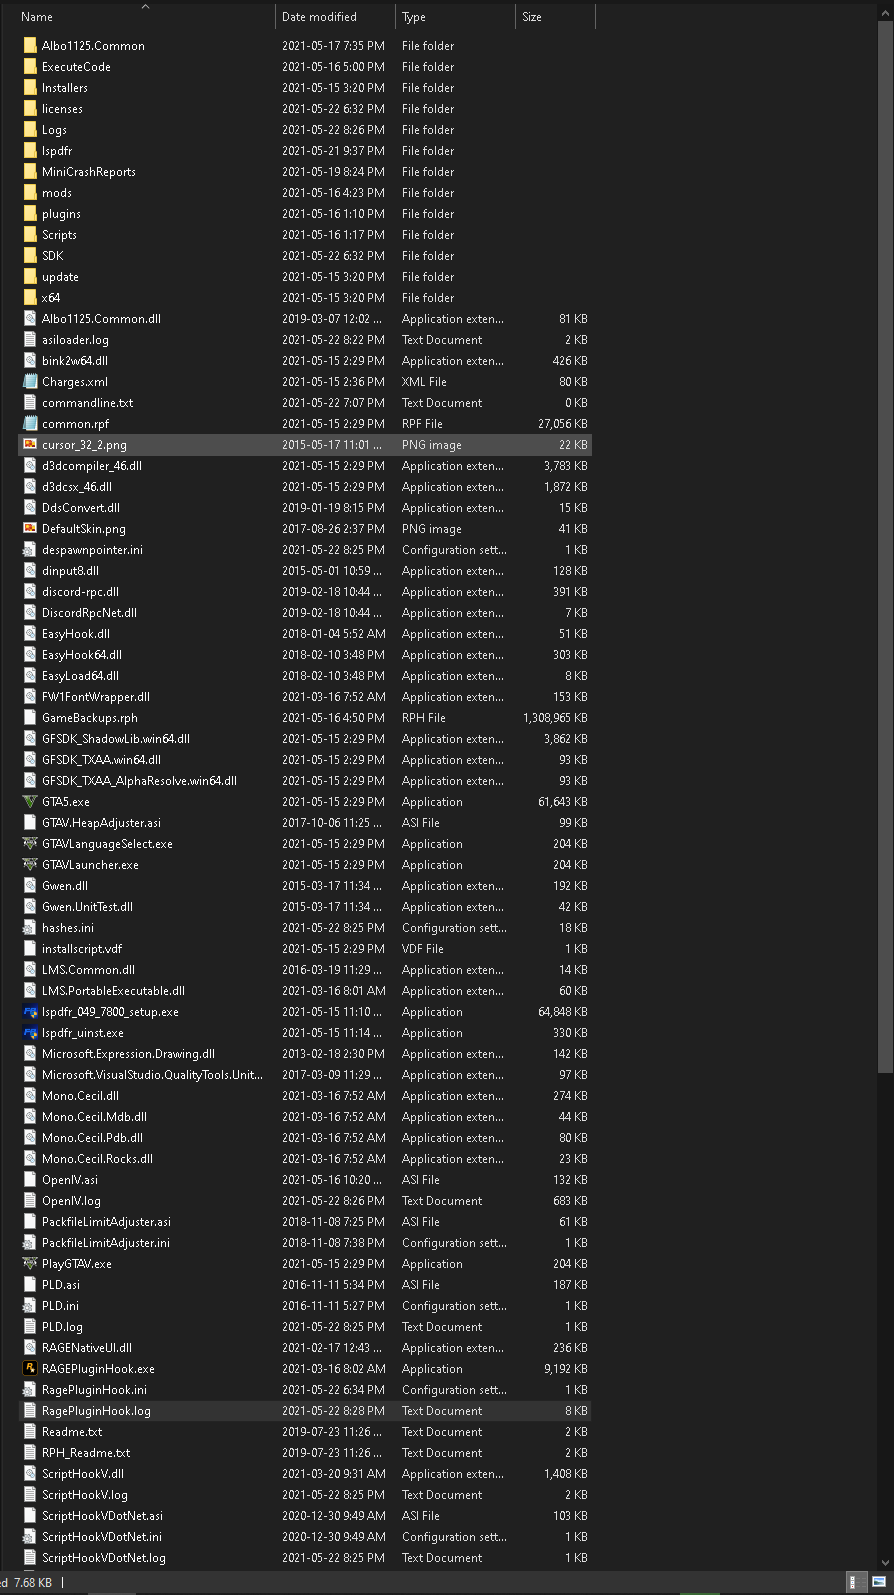Click the x64 folder icon

point(30,298)
